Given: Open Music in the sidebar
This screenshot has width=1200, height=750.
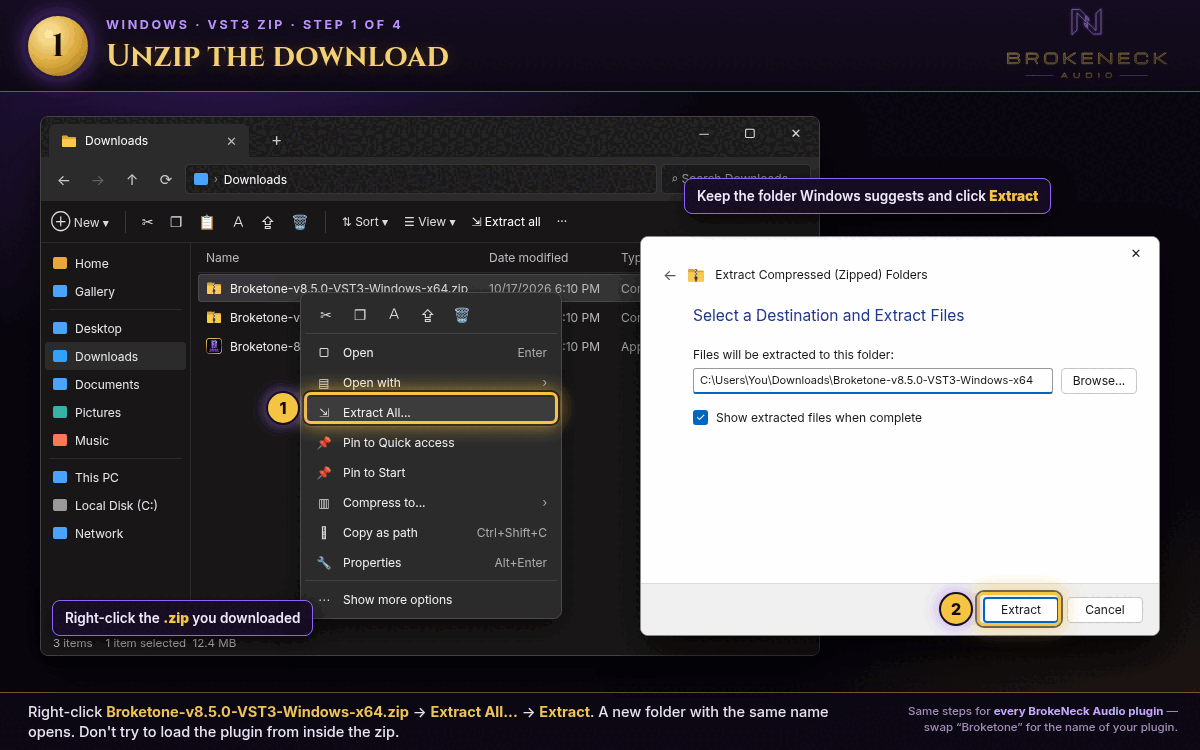Looking at the screenshot, I should [115, 441].
